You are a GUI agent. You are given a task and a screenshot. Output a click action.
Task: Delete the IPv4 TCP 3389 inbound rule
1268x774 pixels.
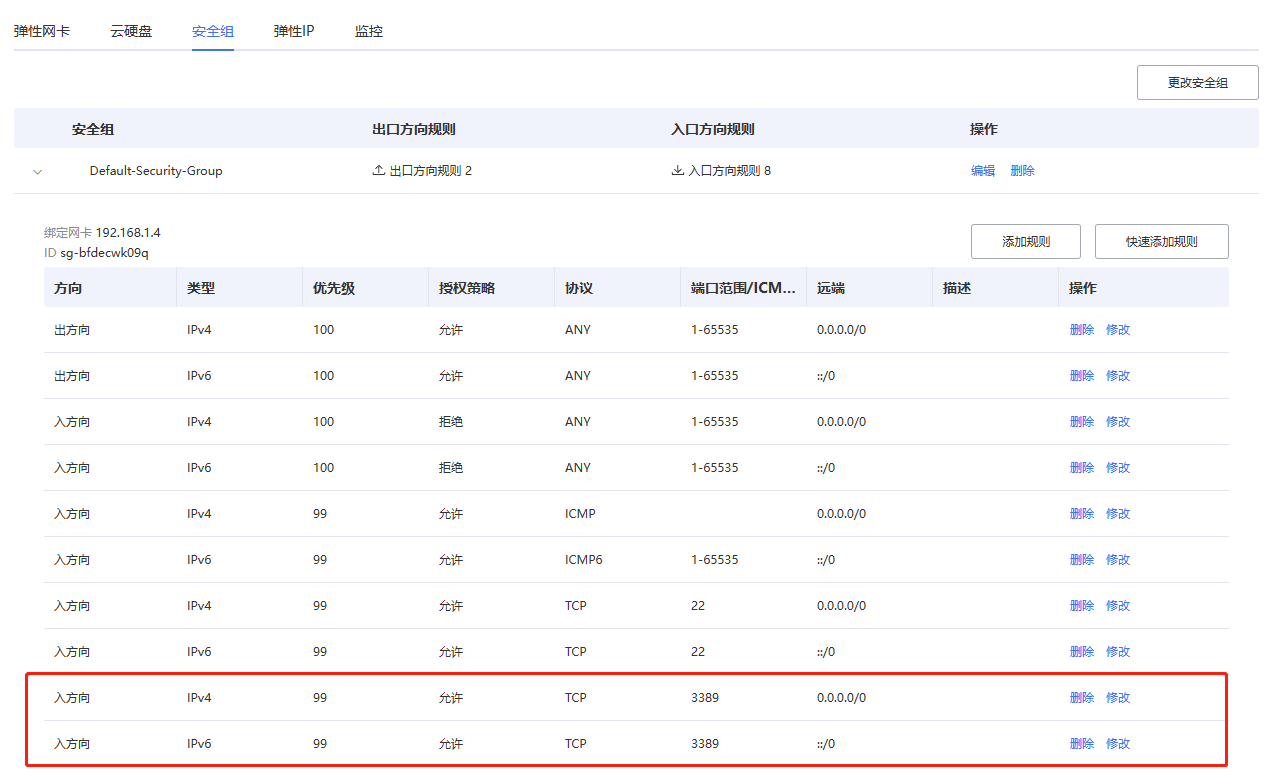click(1081, 698)
